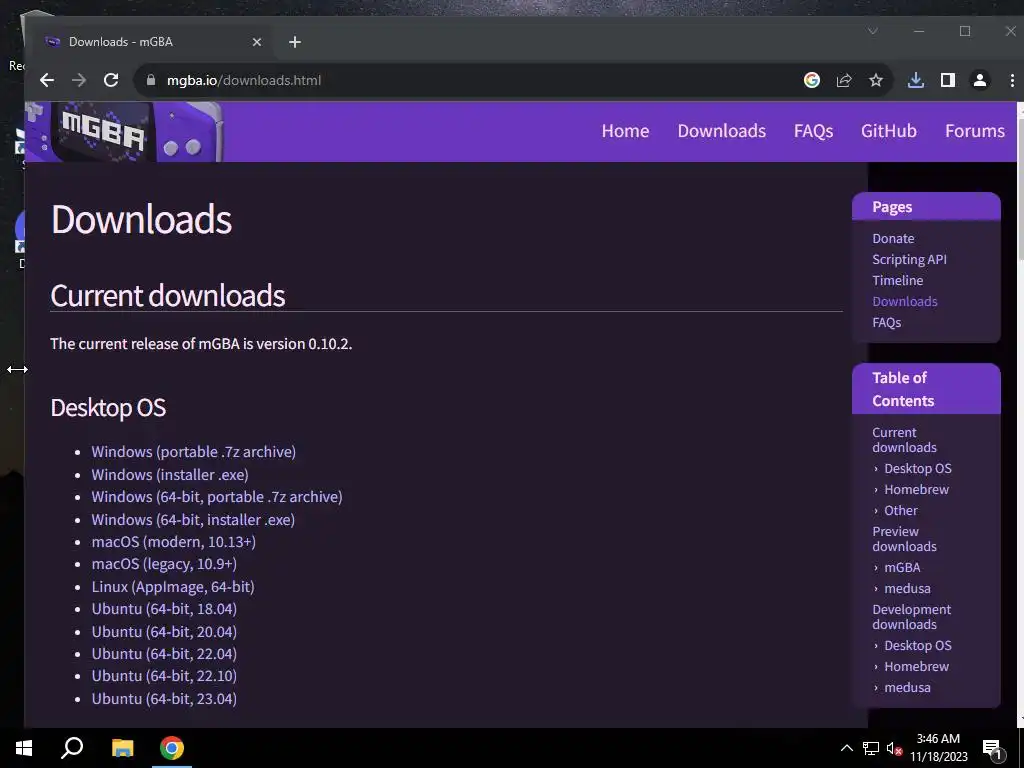Download Ubuntu 64-bit 22.10 package
Image resolution: width=1024 pixels, height=768 pixels.
pyautogui.click(x=164, y=676)
